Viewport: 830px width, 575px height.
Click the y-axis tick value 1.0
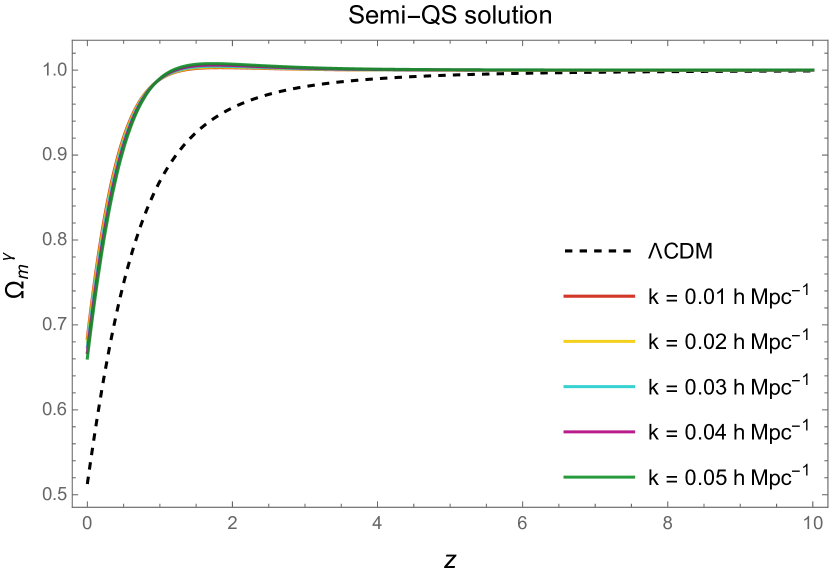53,70
